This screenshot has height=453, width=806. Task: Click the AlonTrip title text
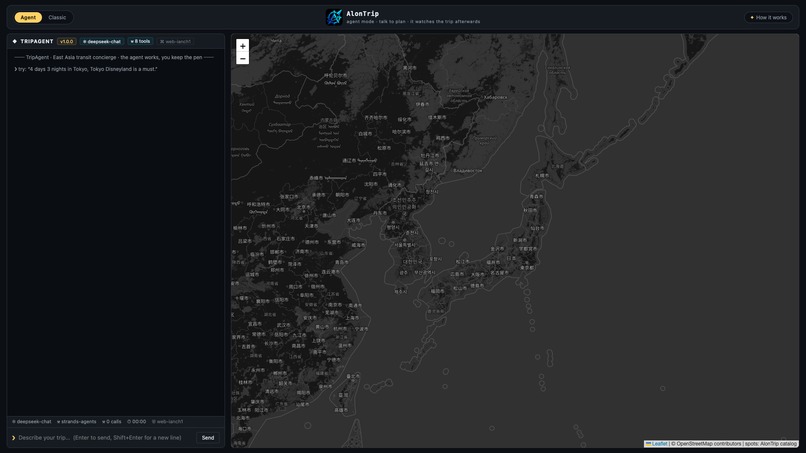(x=362, y=13)
